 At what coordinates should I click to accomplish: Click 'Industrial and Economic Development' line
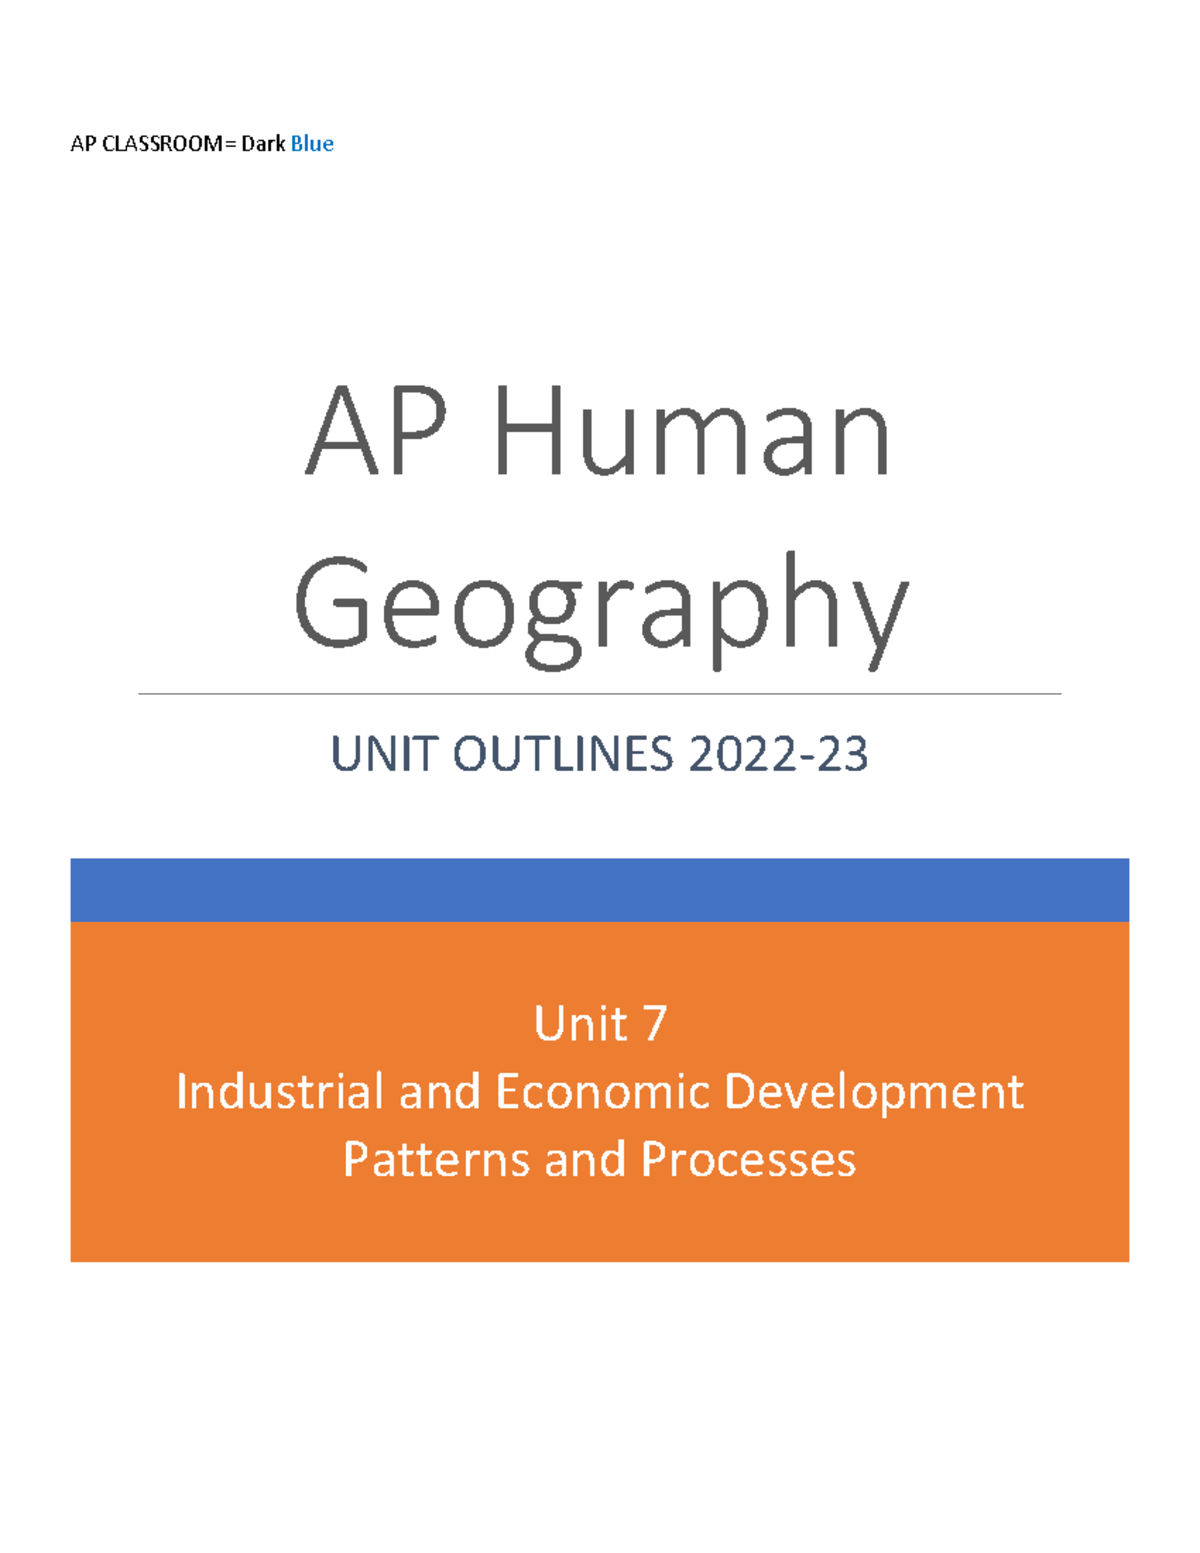pyautogui.click(x=600, y=1091)
